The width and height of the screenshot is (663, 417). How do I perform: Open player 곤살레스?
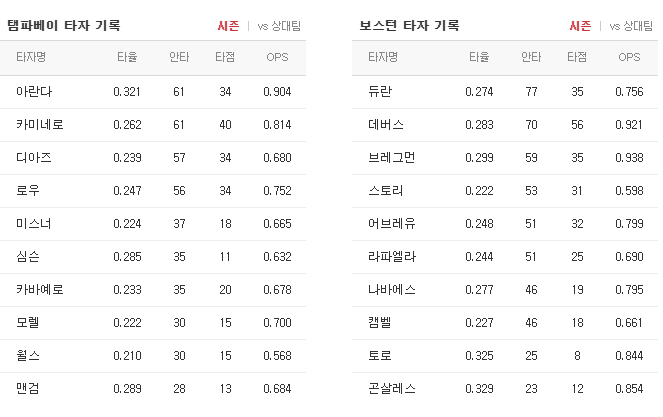pos(392,389)
